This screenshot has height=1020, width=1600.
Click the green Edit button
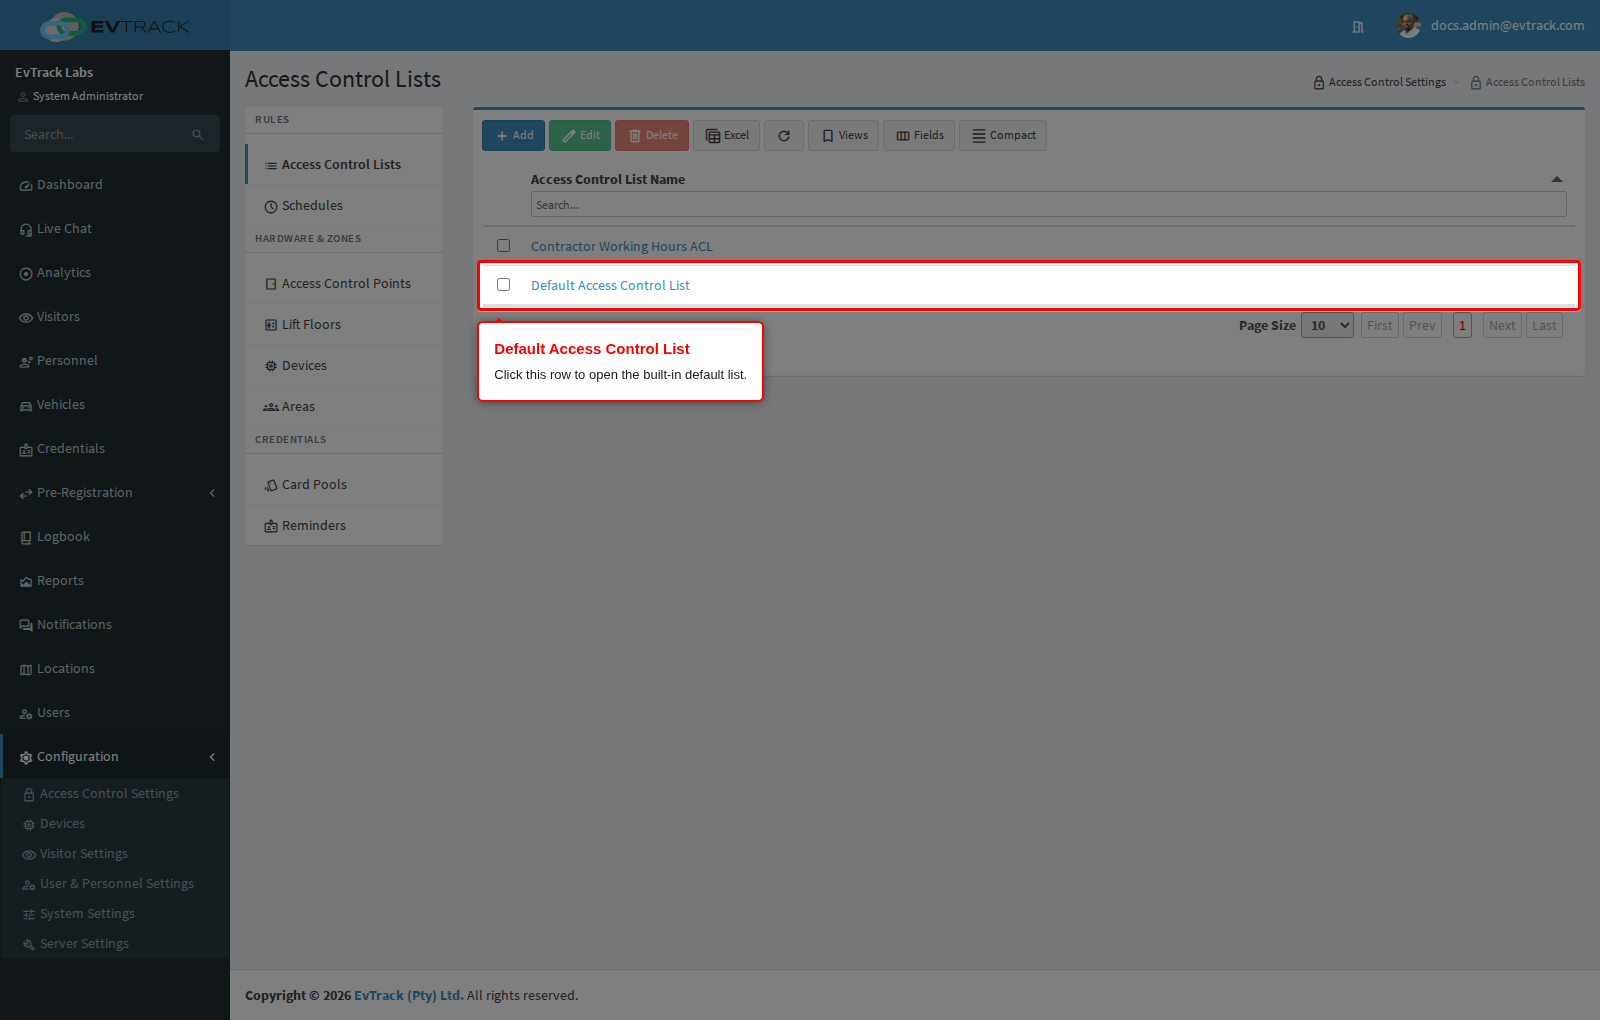(580, 136)
